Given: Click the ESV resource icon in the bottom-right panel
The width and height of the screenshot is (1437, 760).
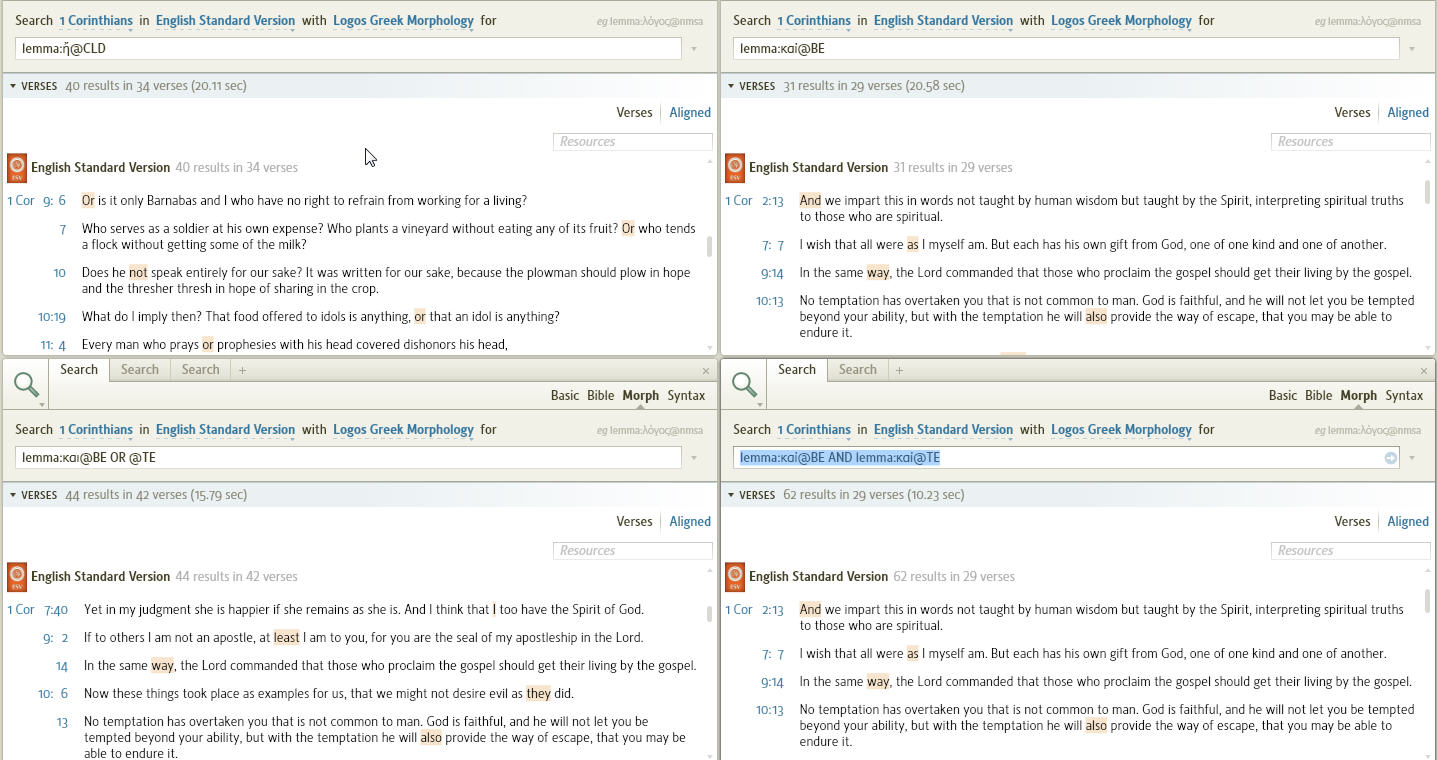Looking at the screenshot, I should [735, 577].
